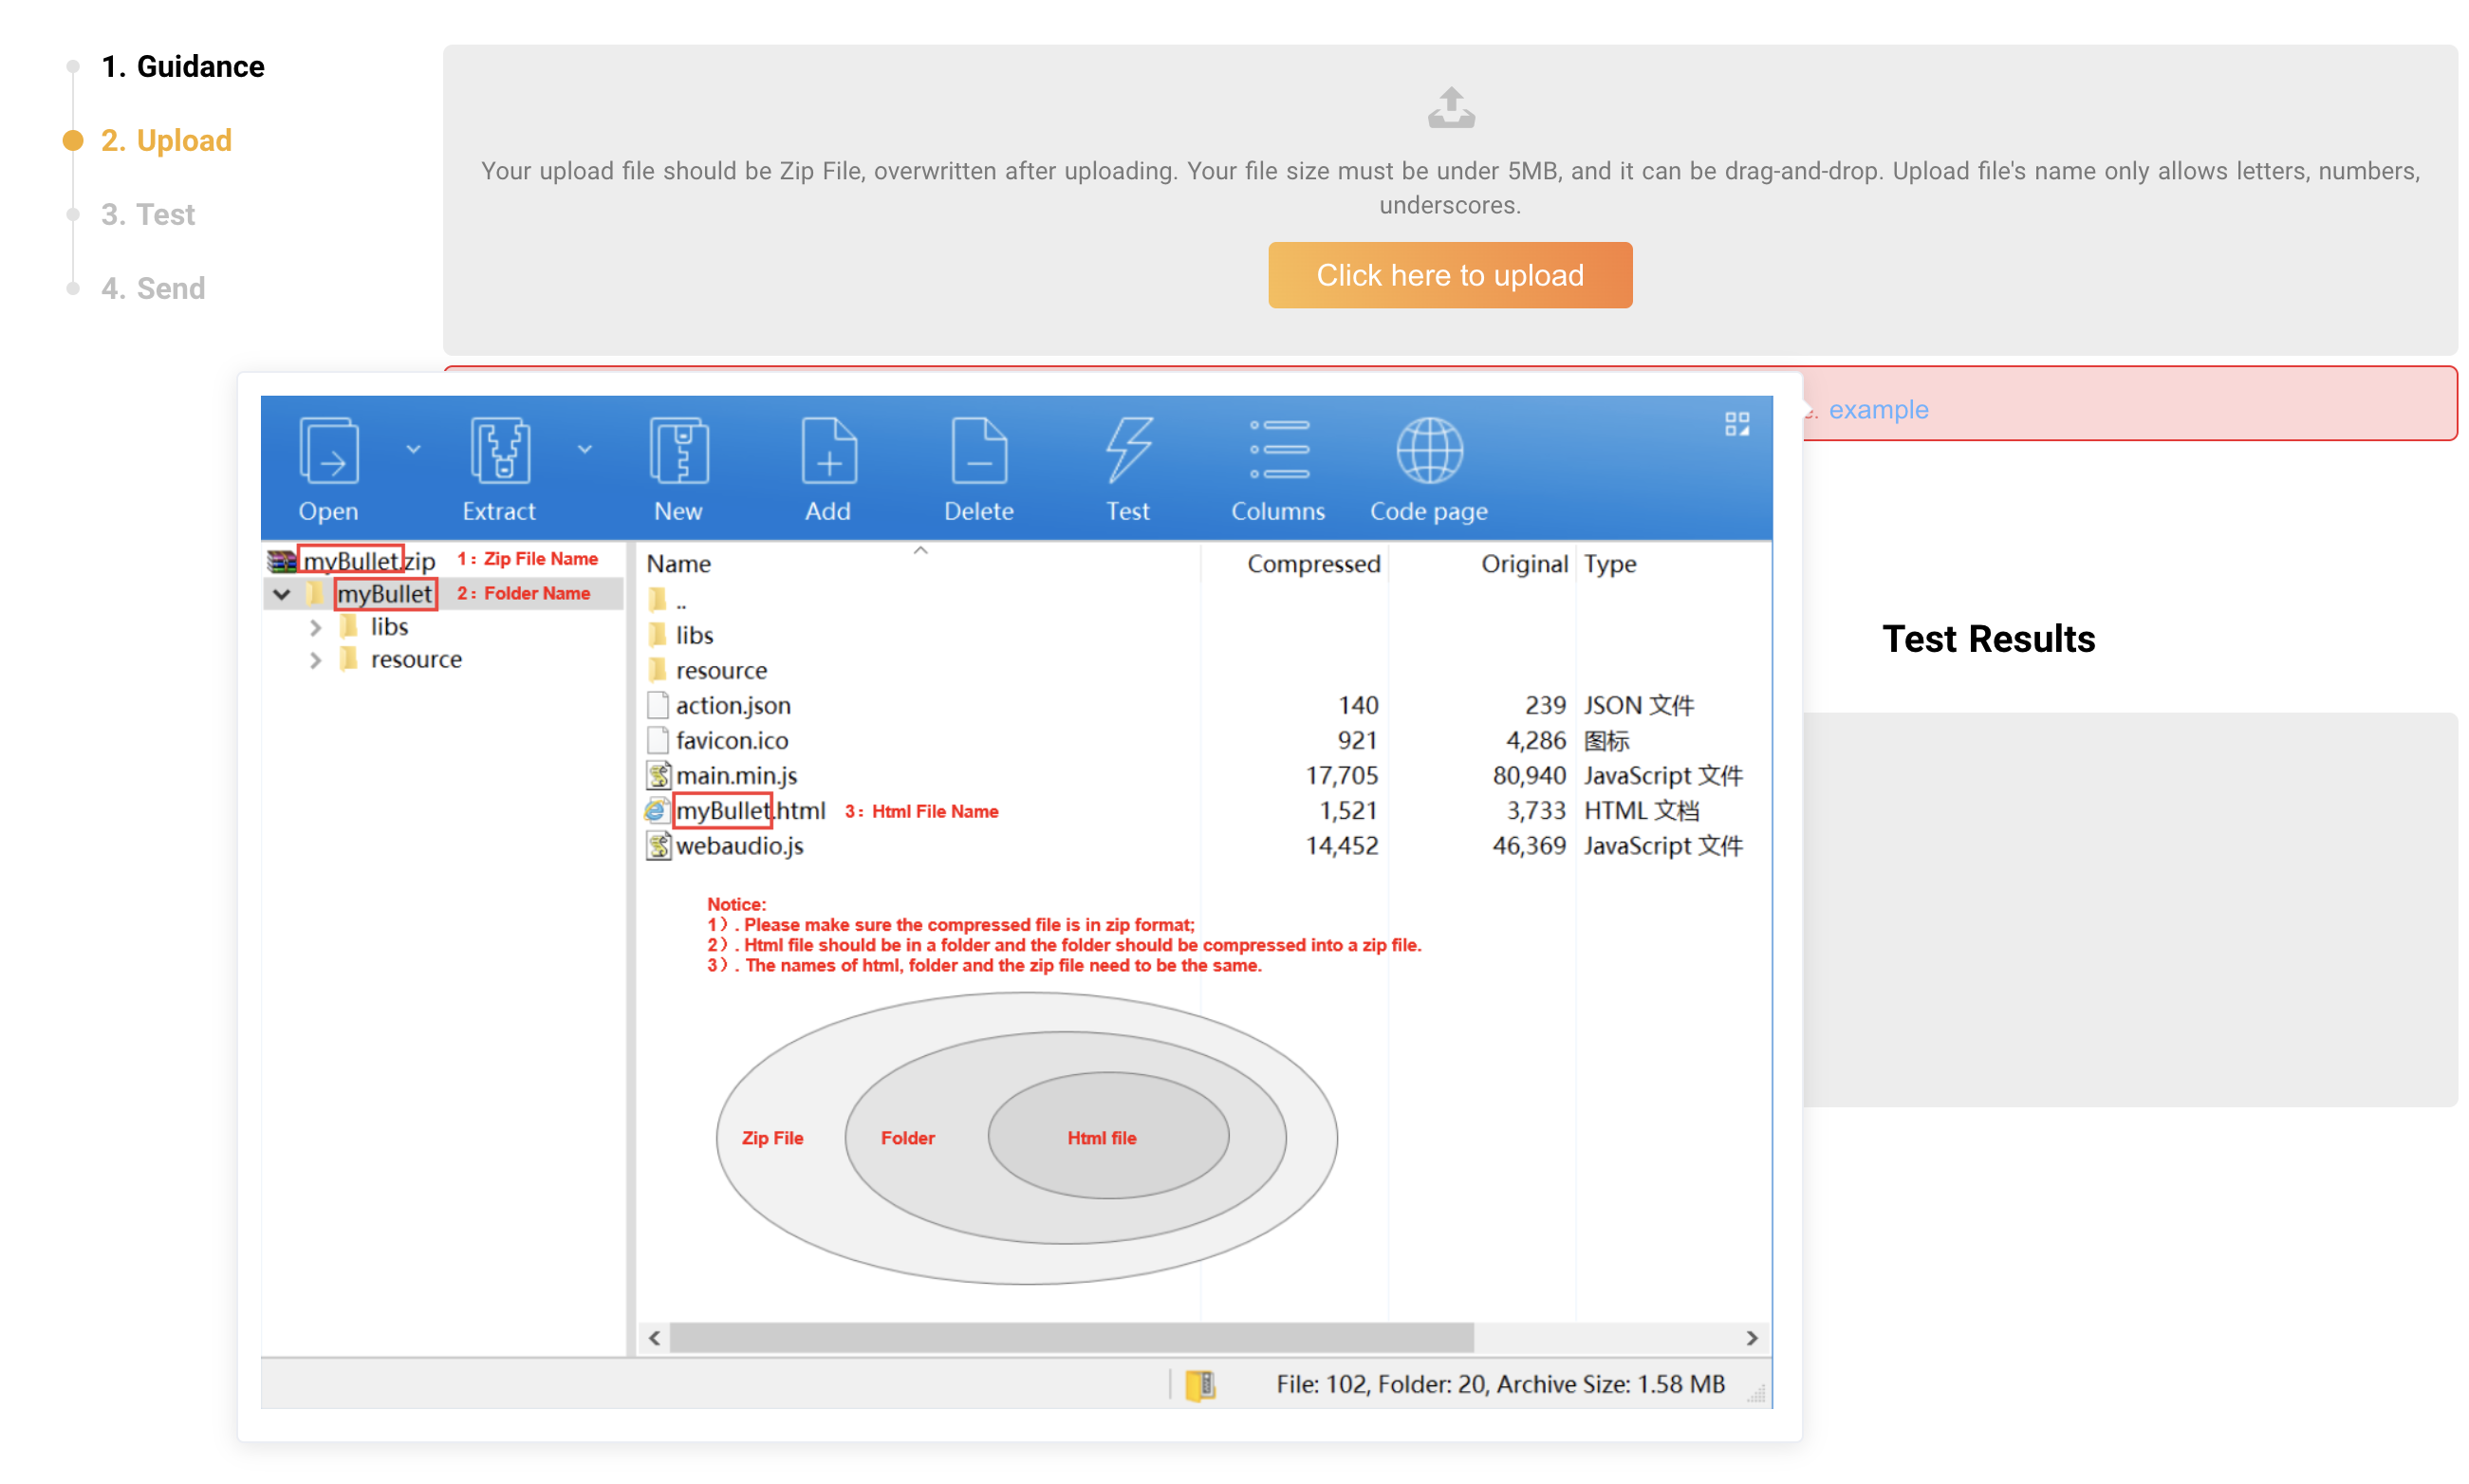This screenshot has width=2469, height=1484.
Task: Sort by Type column header
Action: [1609, 564]
